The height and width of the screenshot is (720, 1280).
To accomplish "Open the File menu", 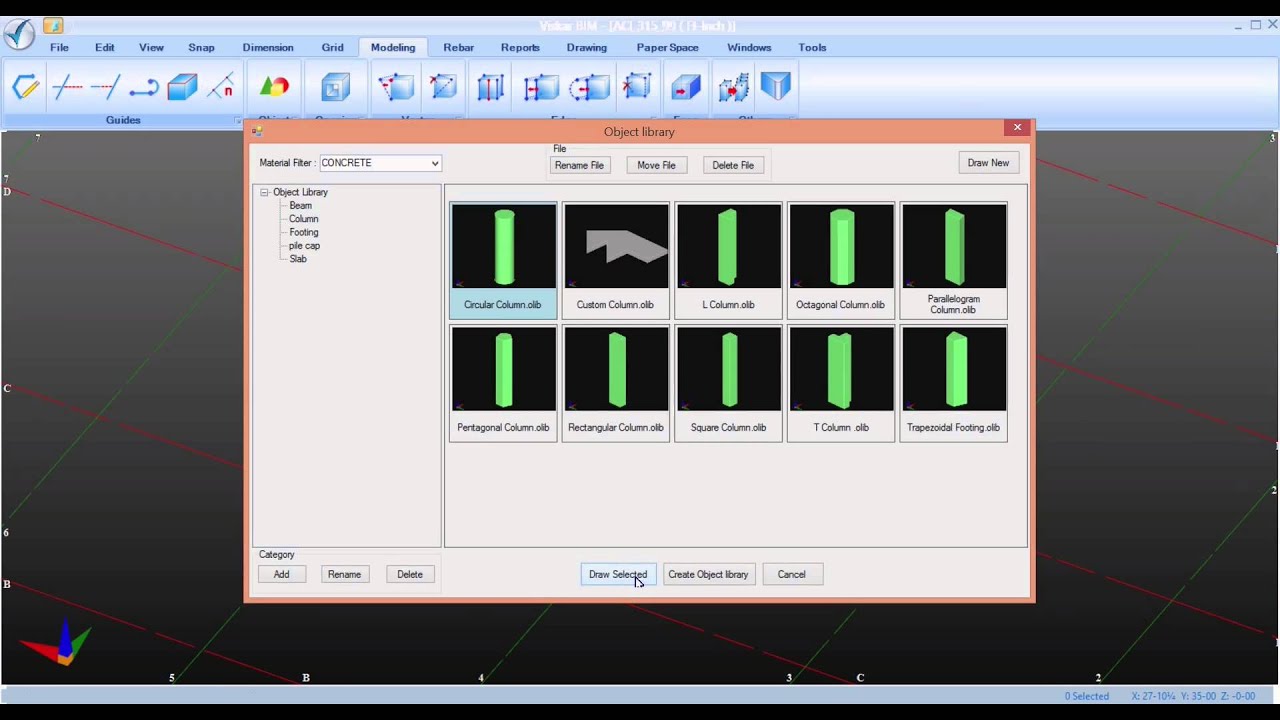I will pos(59,47).
